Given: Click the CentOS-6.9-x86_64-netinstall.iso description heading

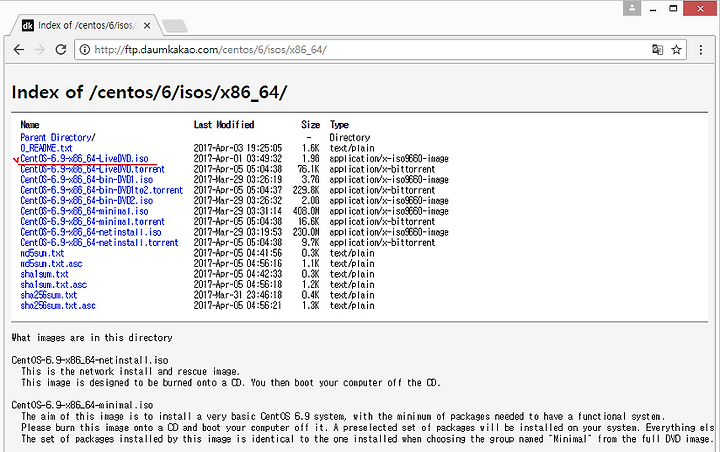Looking at the screenshot, I should [x=90, y=360].
